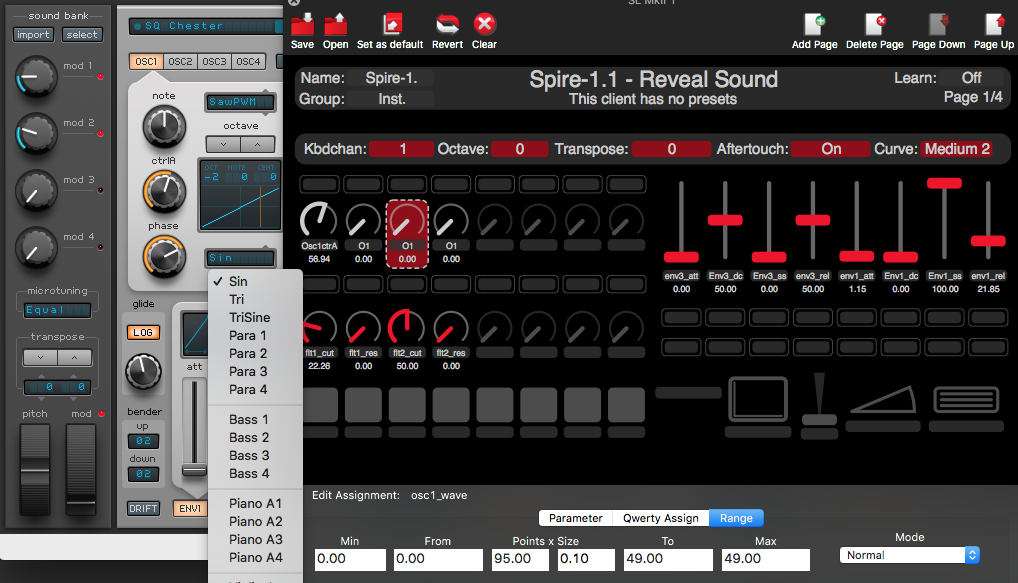Choose Tri from waveform menu
This screenshot has width=1018, height=583.
(x=255, y=299)
